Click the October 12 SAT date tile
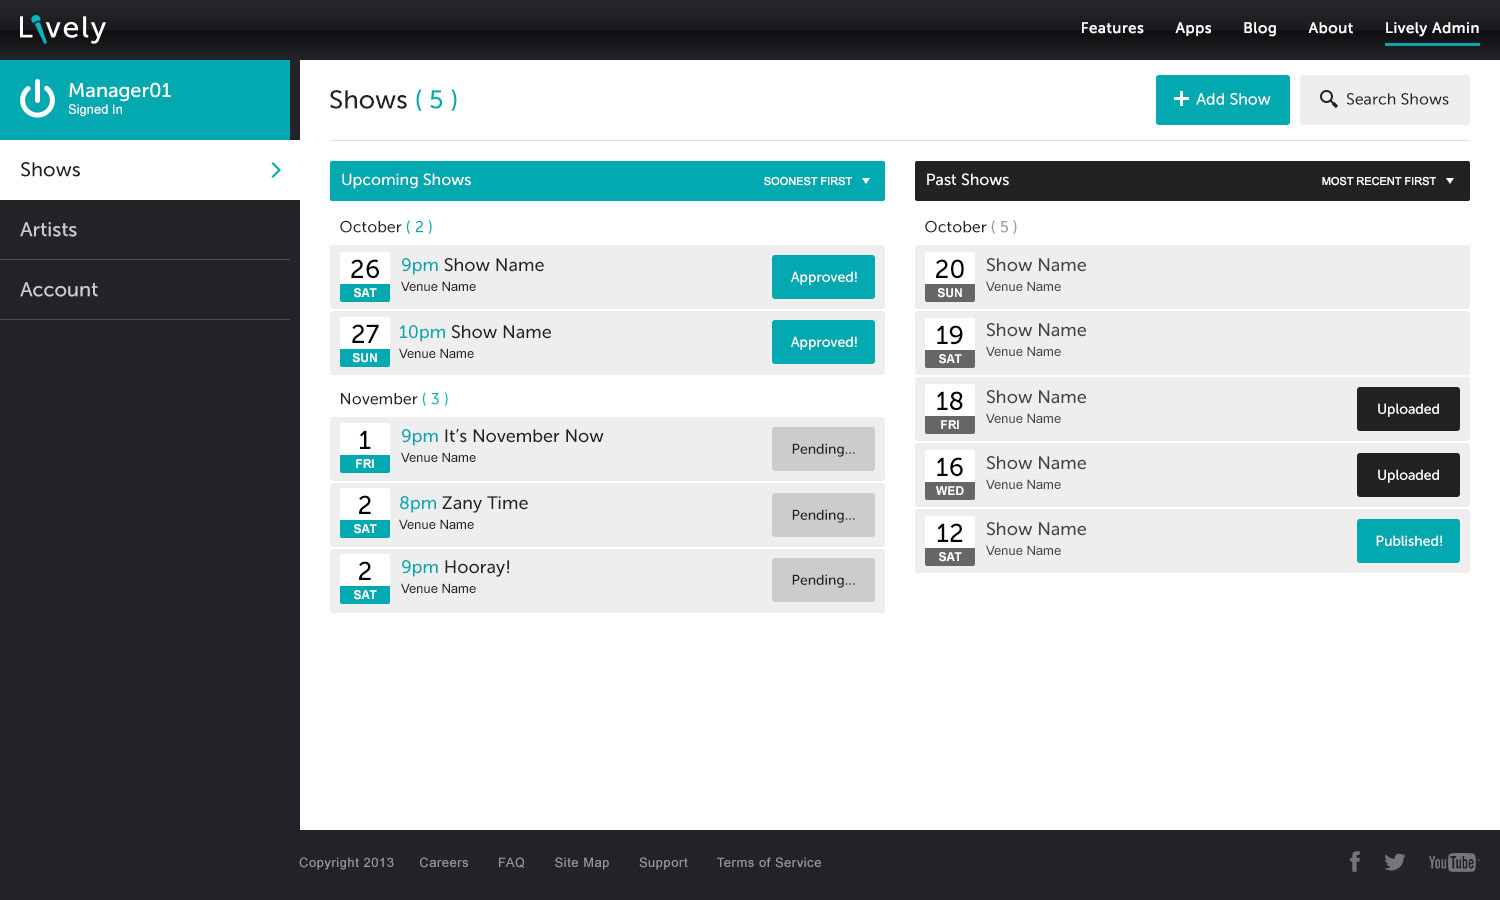The width and height of the screenshot is (1500, 900). [949, 541]
